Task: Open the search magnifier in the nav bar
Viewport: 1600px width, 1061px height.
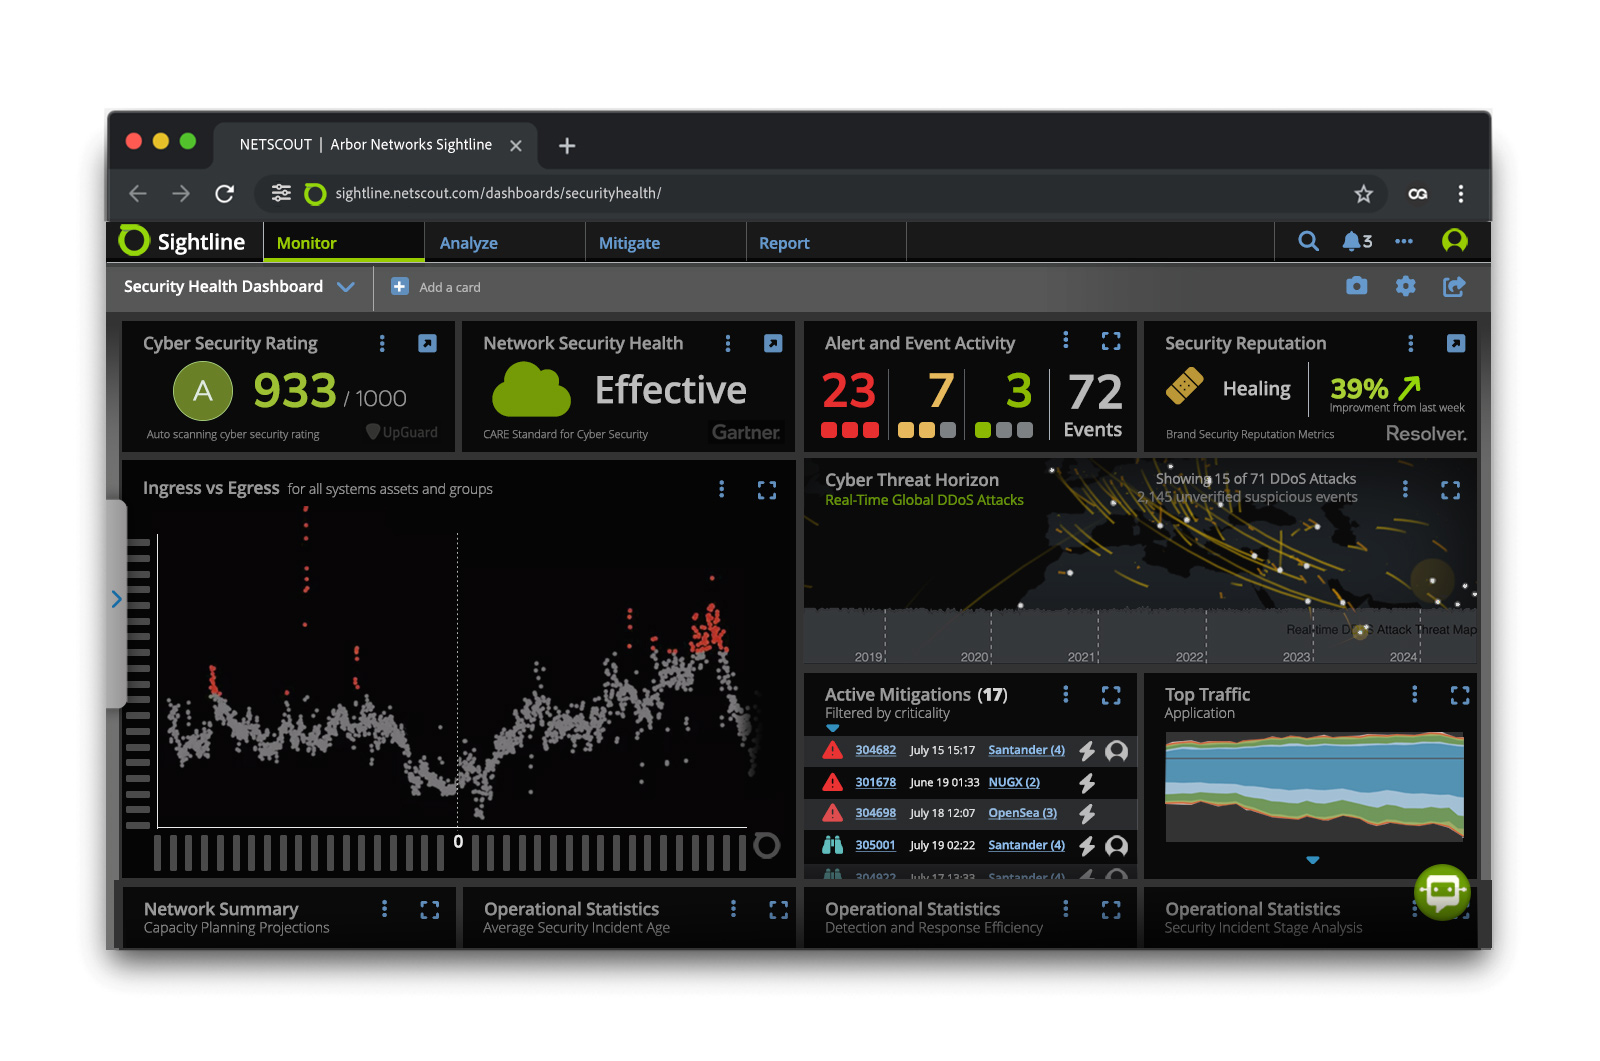Action: (1308, 241)
